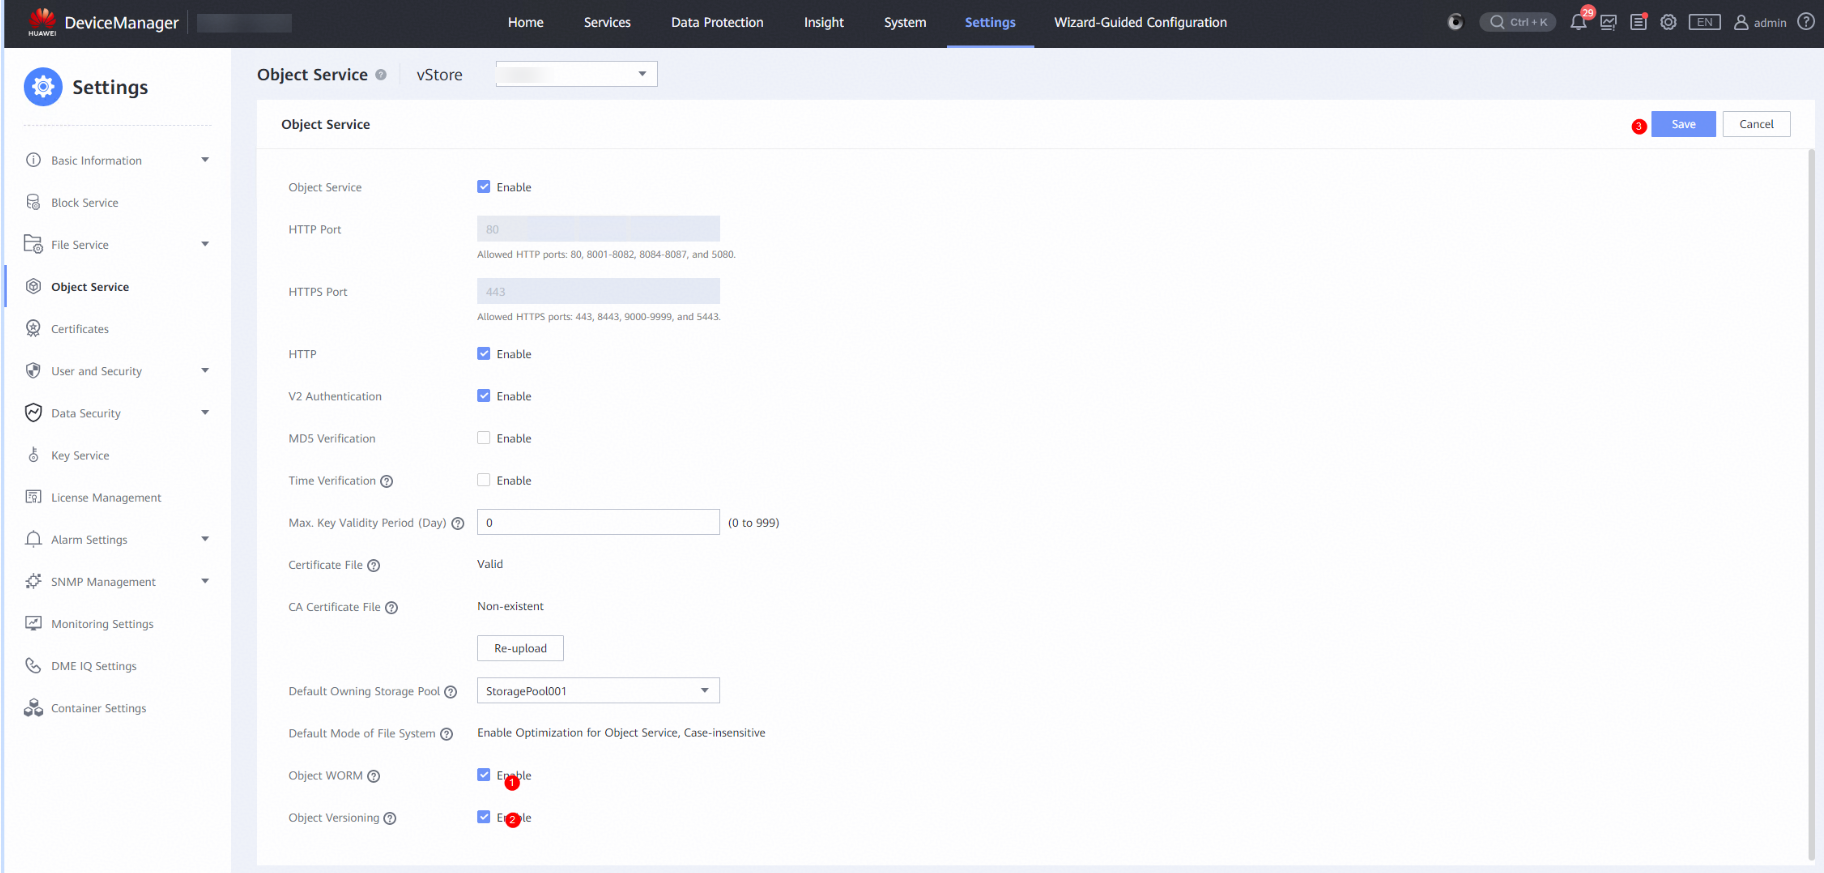Show help tooltip for Object Versioning
The image size is (1824, 873).
click(x=390, y=818)
